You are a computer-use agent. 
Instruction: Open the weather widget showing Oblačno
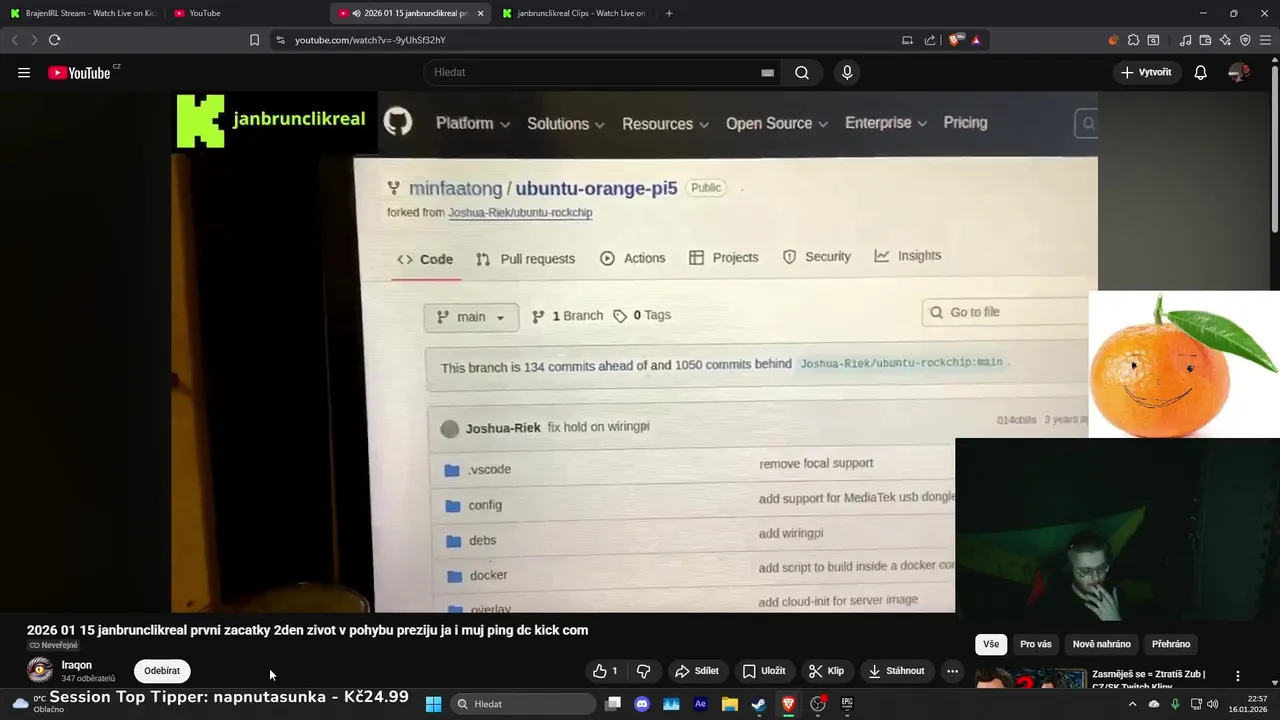[40, 704]
